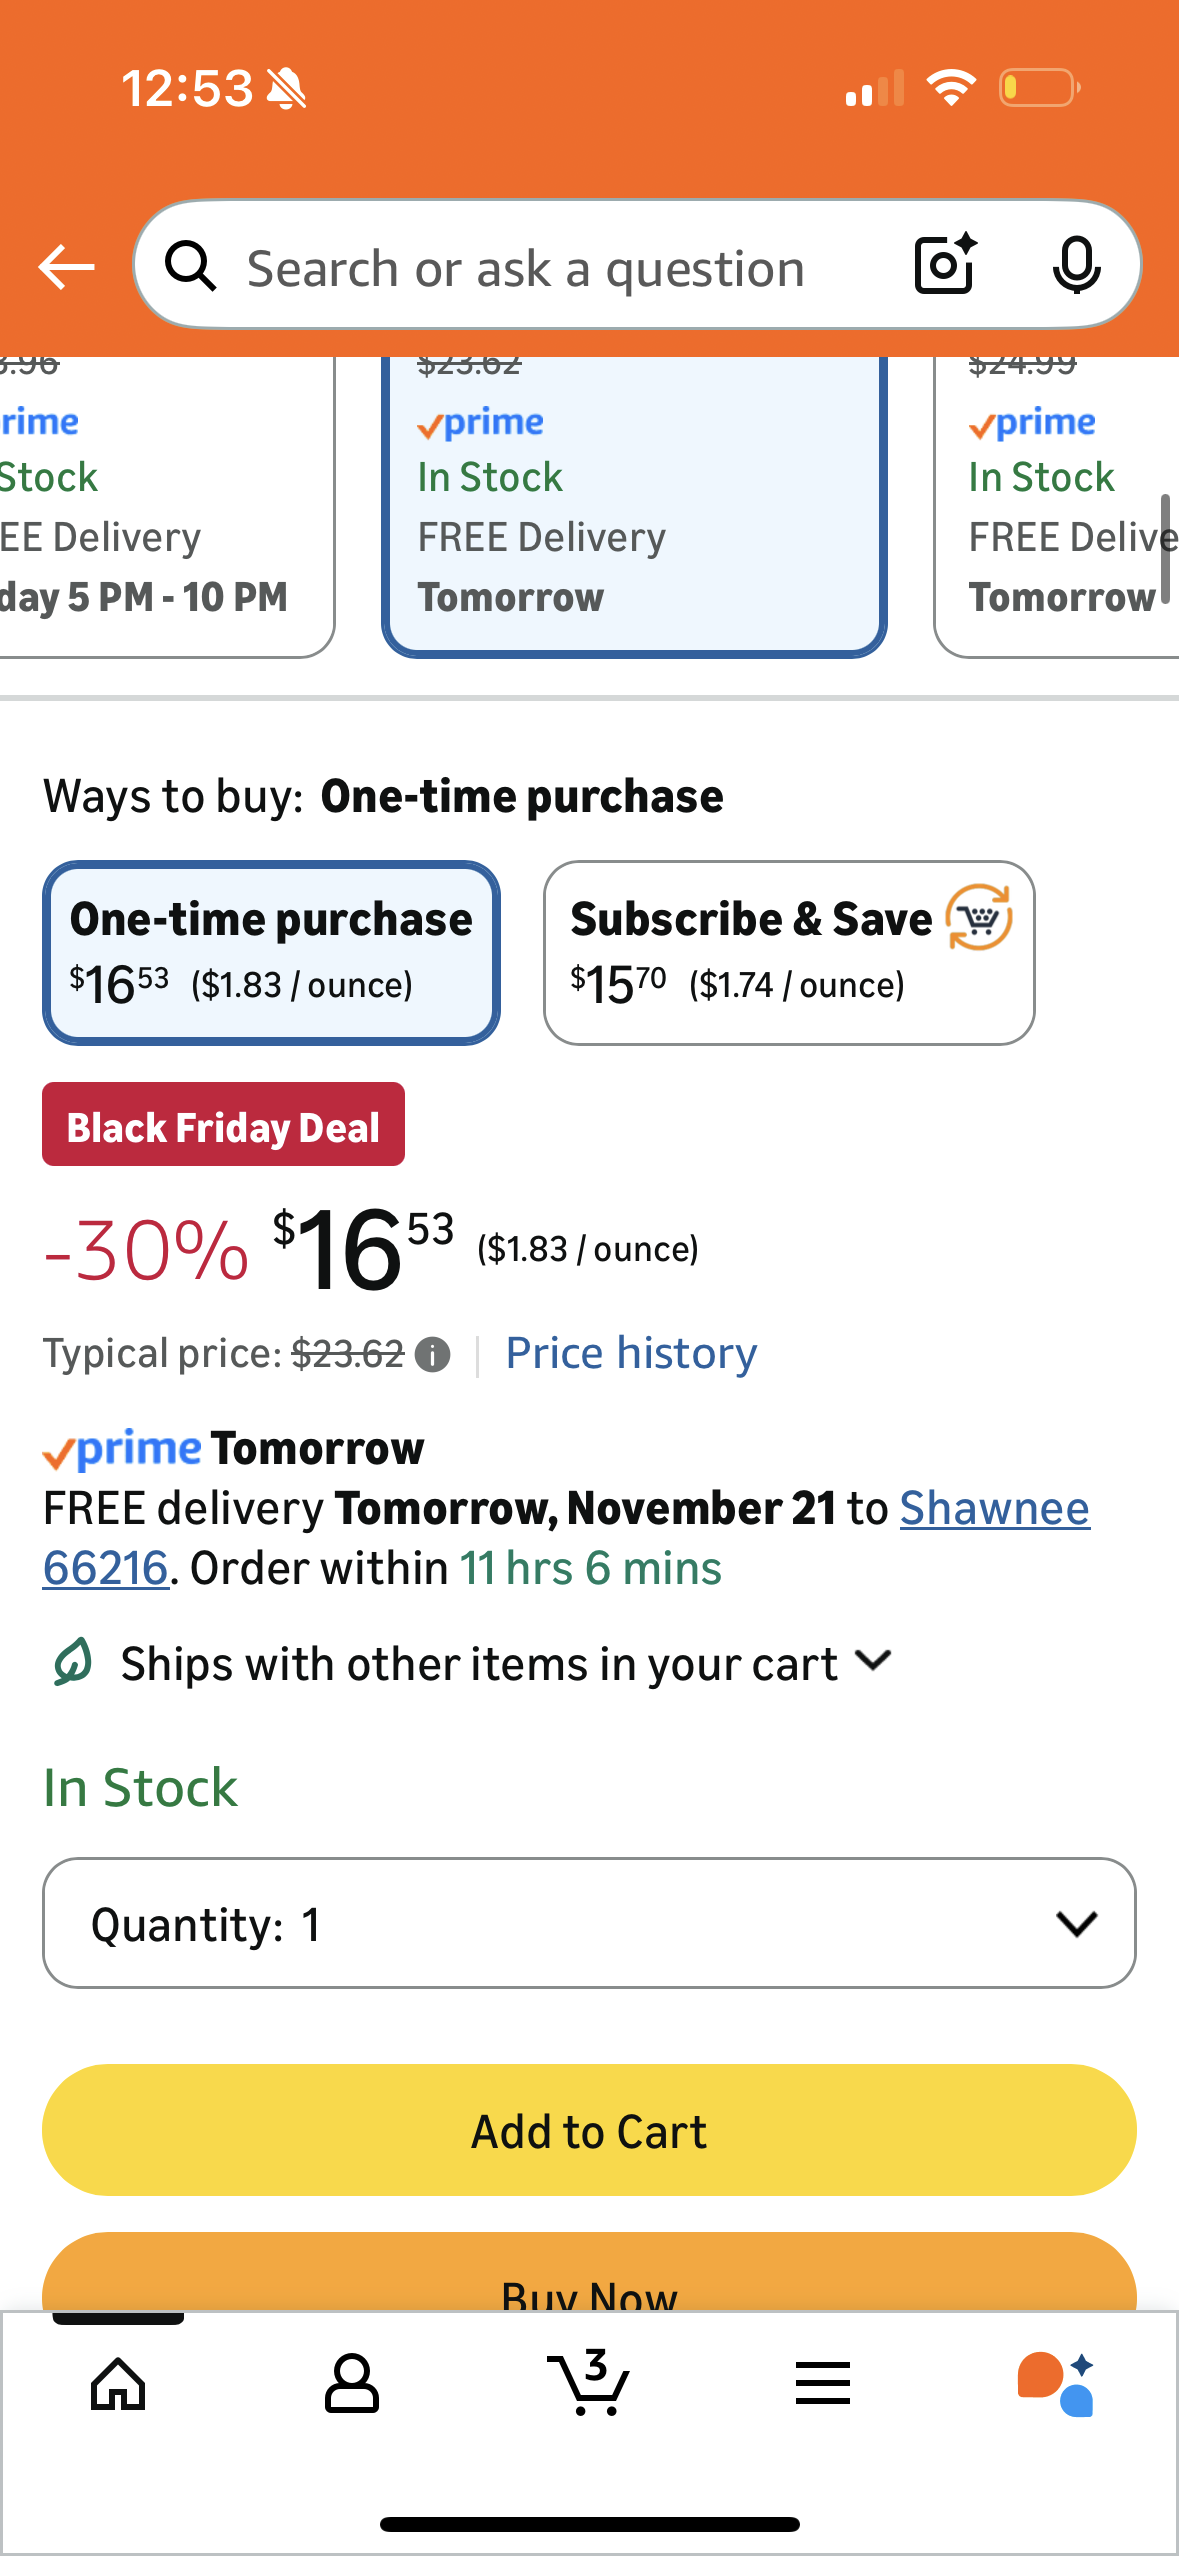This screenshot has width=1179, height=2556.
Task: Go to Home tab icon
Action: (x=118, y=2384)
